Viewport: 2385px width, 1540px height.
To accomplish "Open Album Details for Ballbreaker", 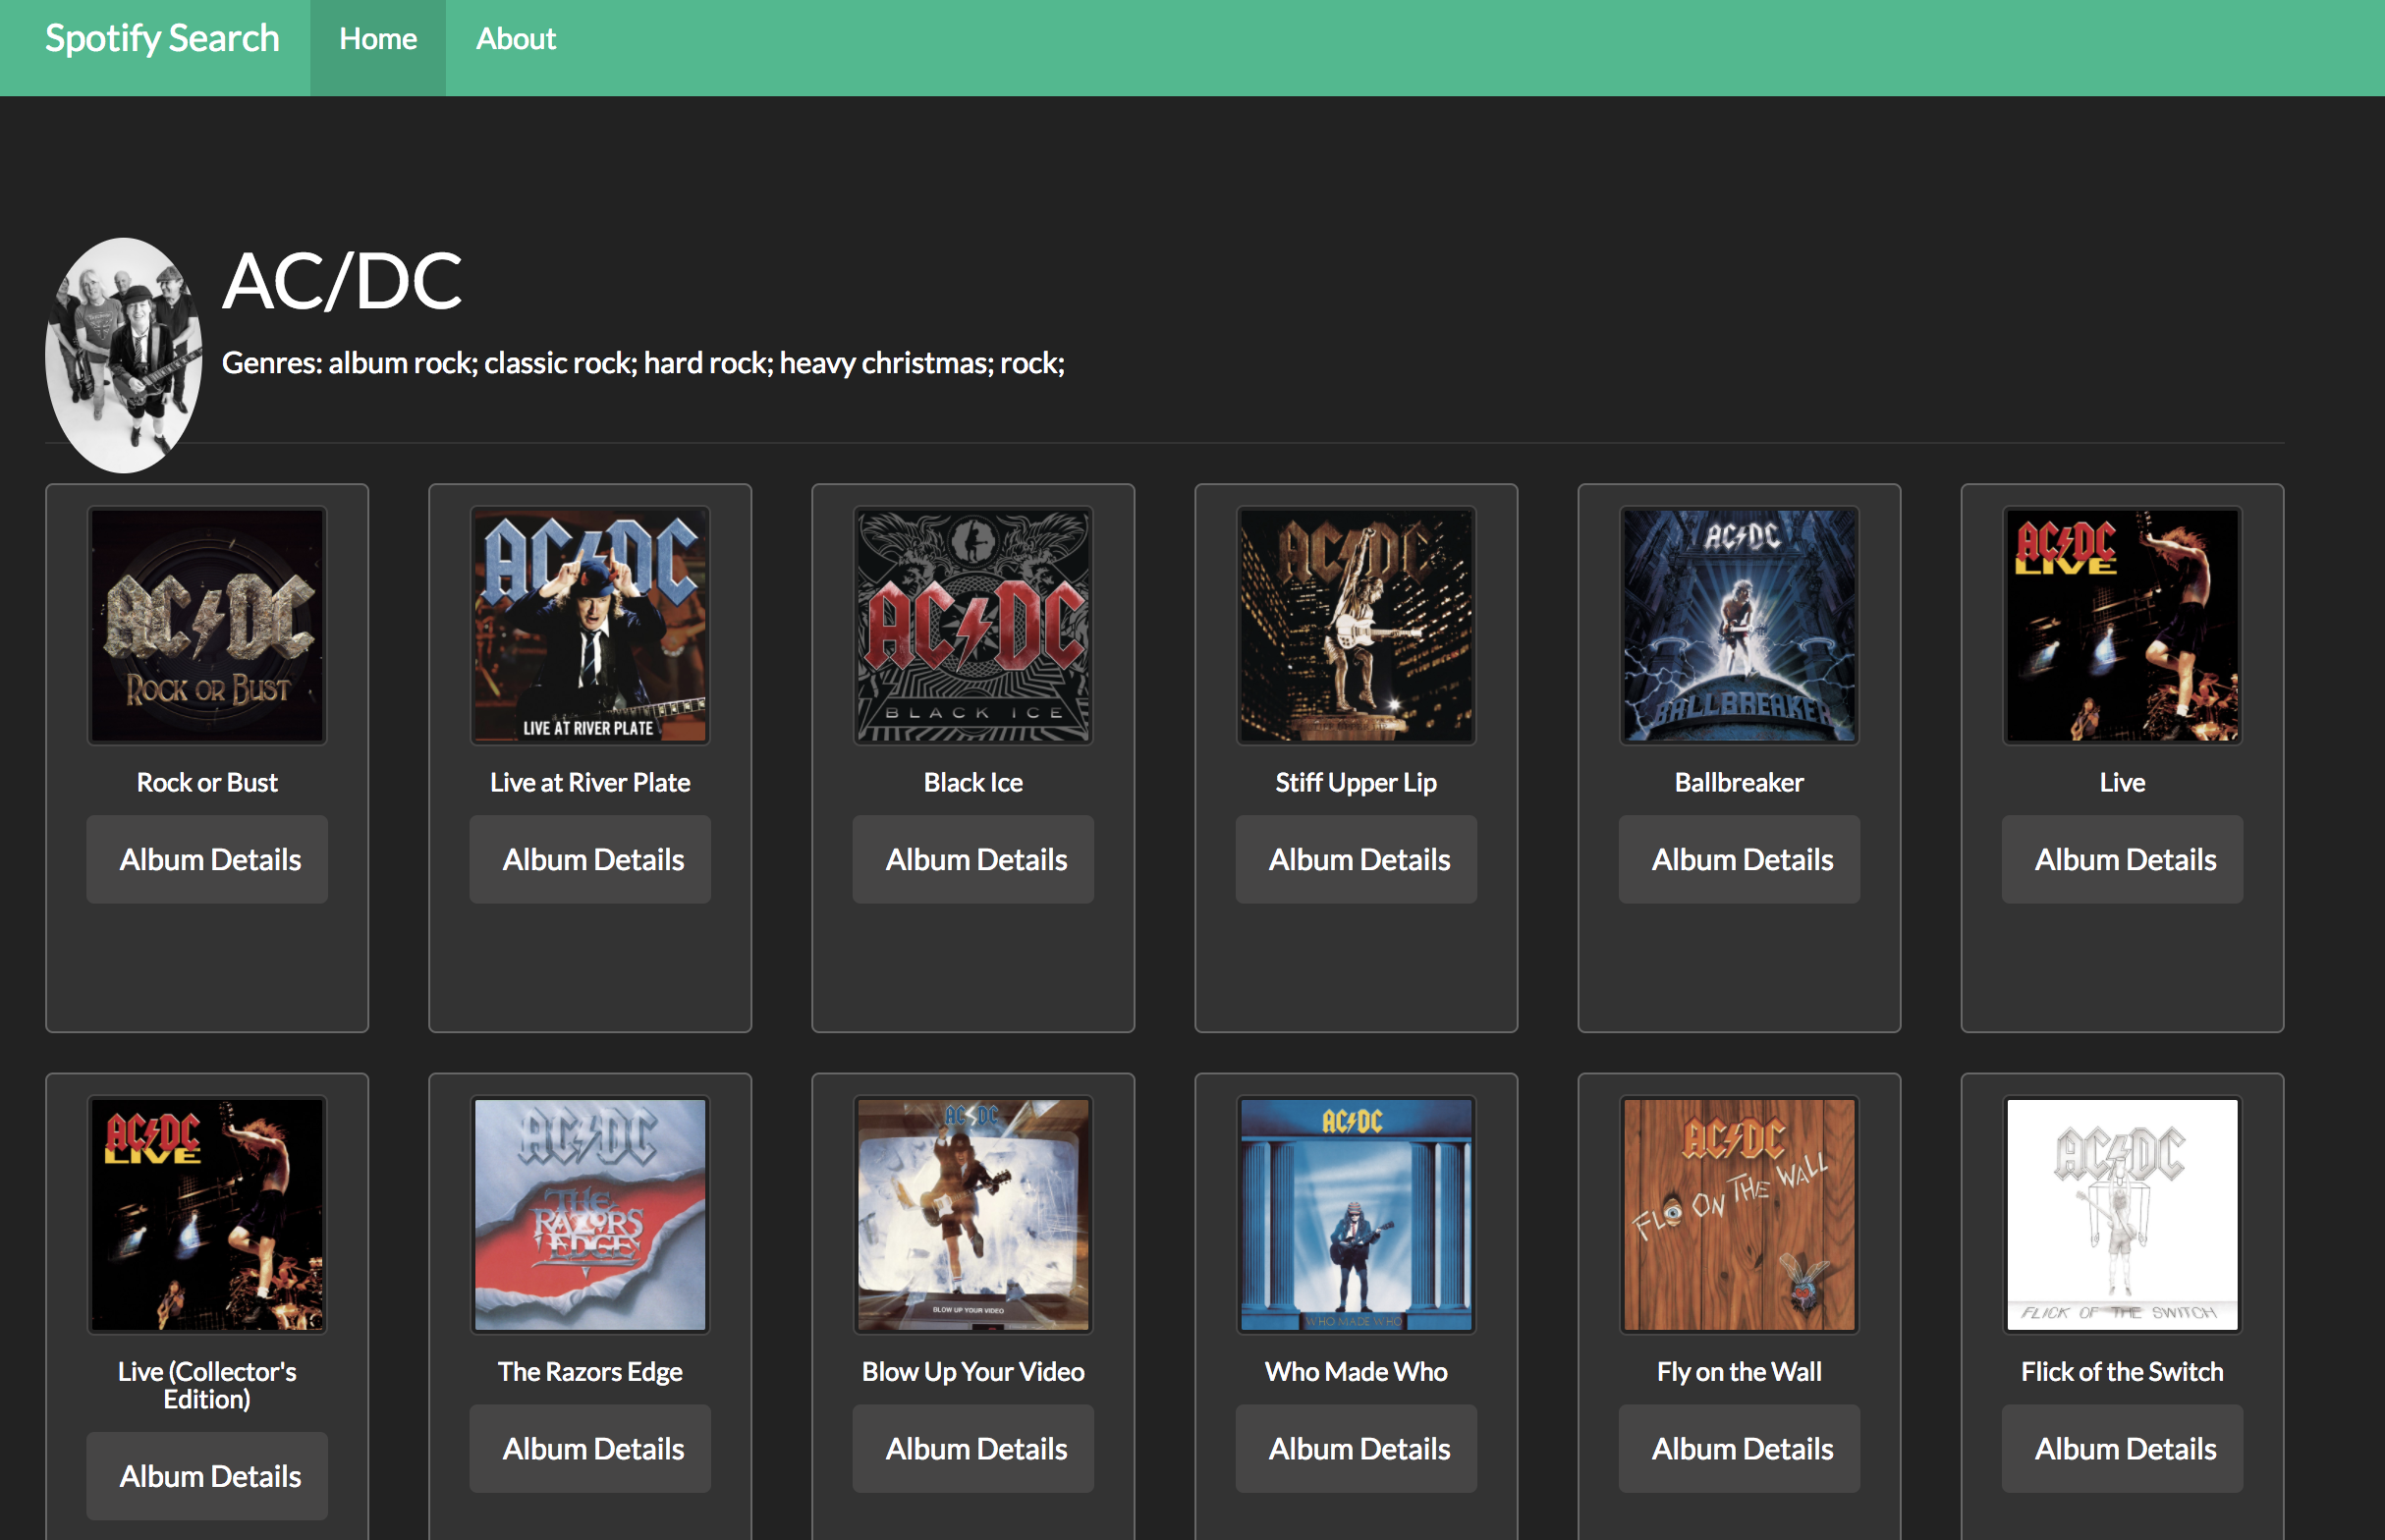I will 1739,859.
